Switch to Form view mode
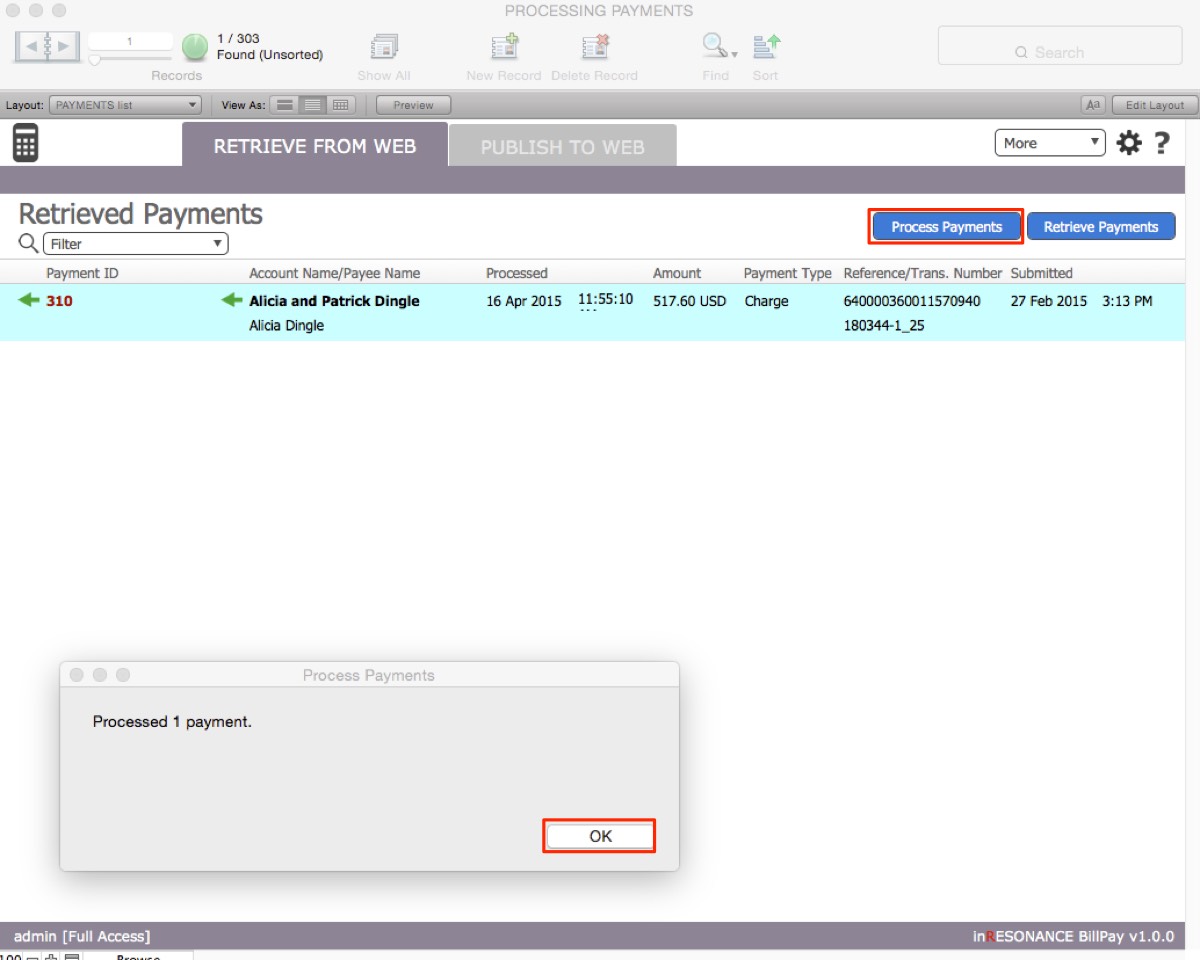This screenshot has width=1200, height=960. pos(285,105)
